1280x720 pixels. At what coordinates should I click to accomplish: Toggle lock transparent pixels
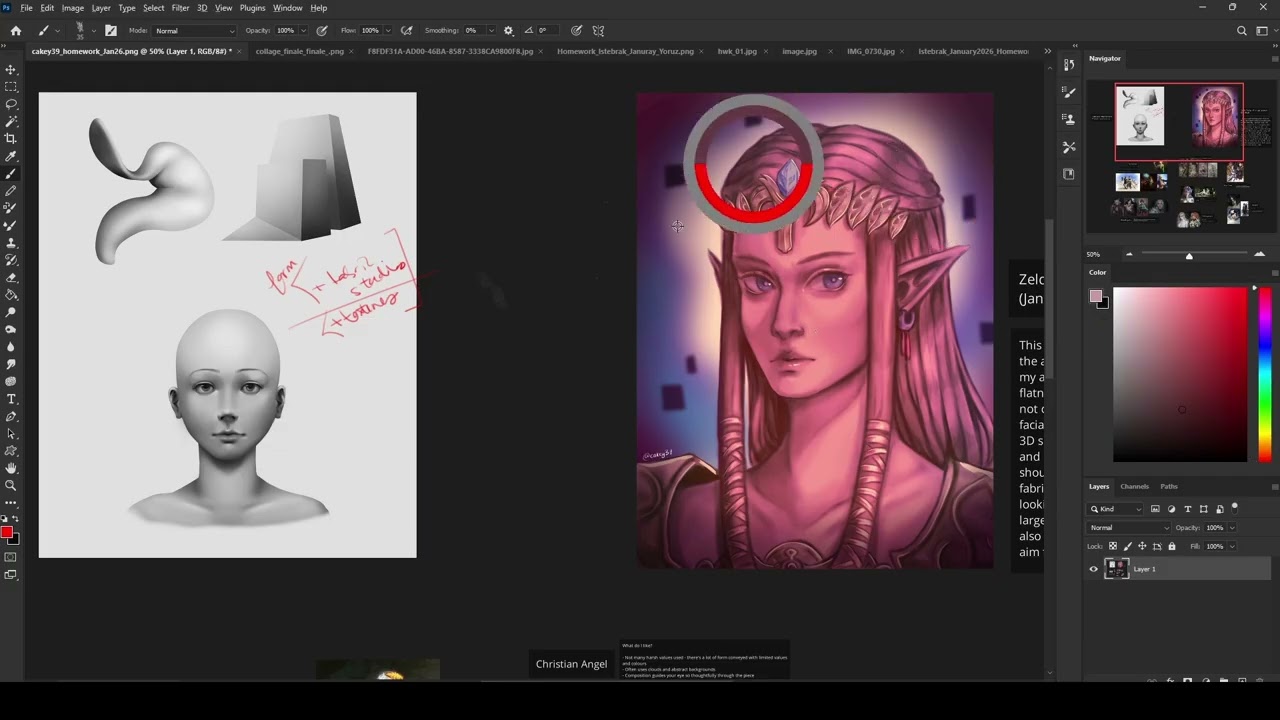tap(1113, 546)
